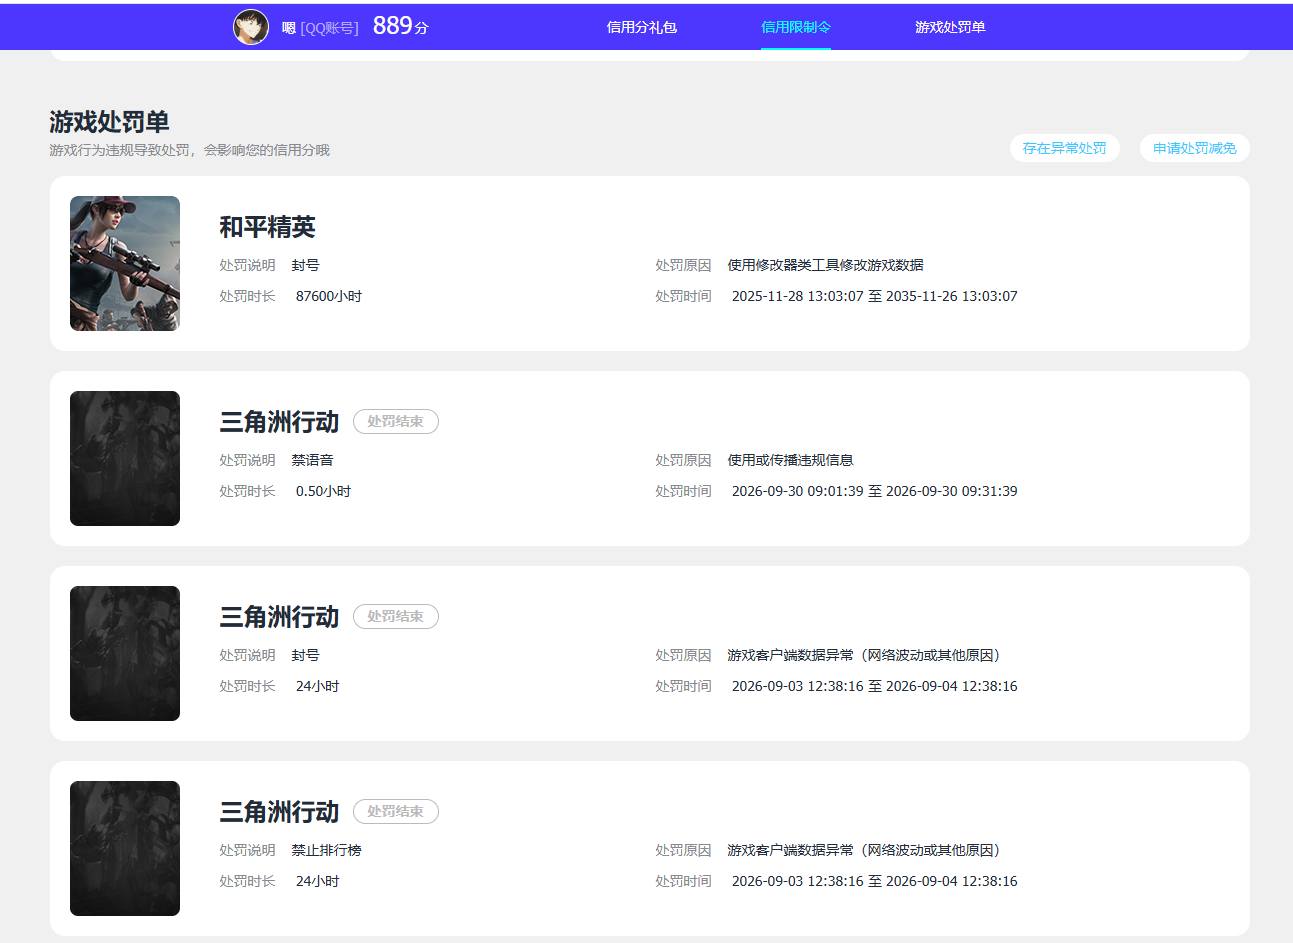Viewport: 1293px width, 943px height.
Task: Click the 封号 description on the 和平精英 card
Action: [x=306, y=265]
